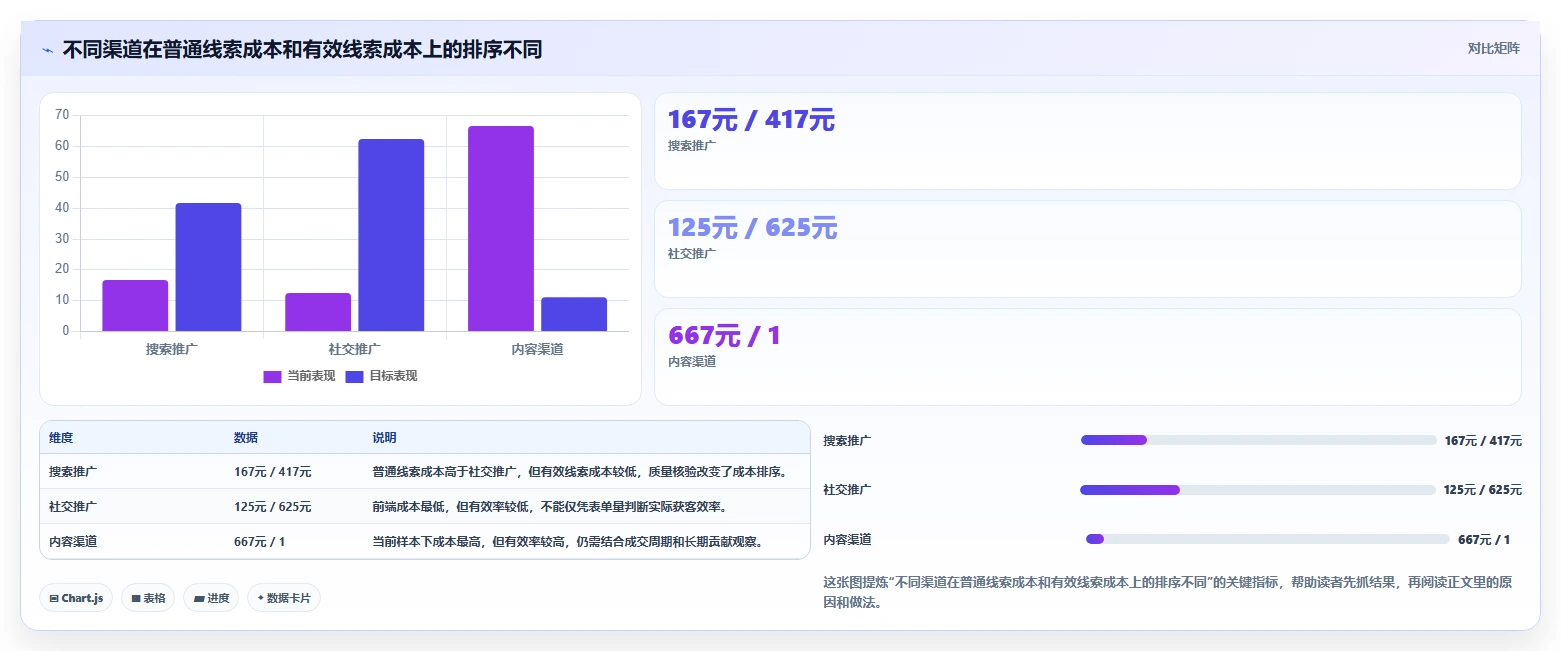Click the 社交推广 progress bar

pyautogui.click(x=1258, y=490)
